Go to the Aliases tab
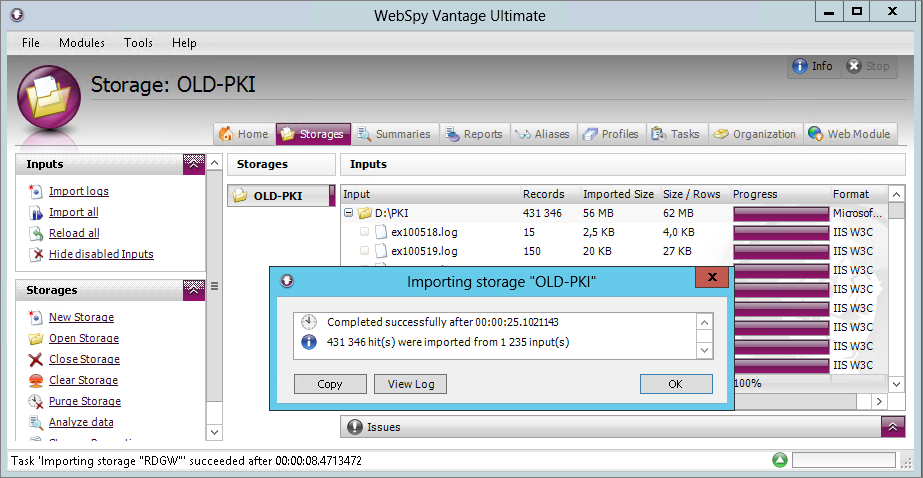923x478 pixels. tap(543, 134)
